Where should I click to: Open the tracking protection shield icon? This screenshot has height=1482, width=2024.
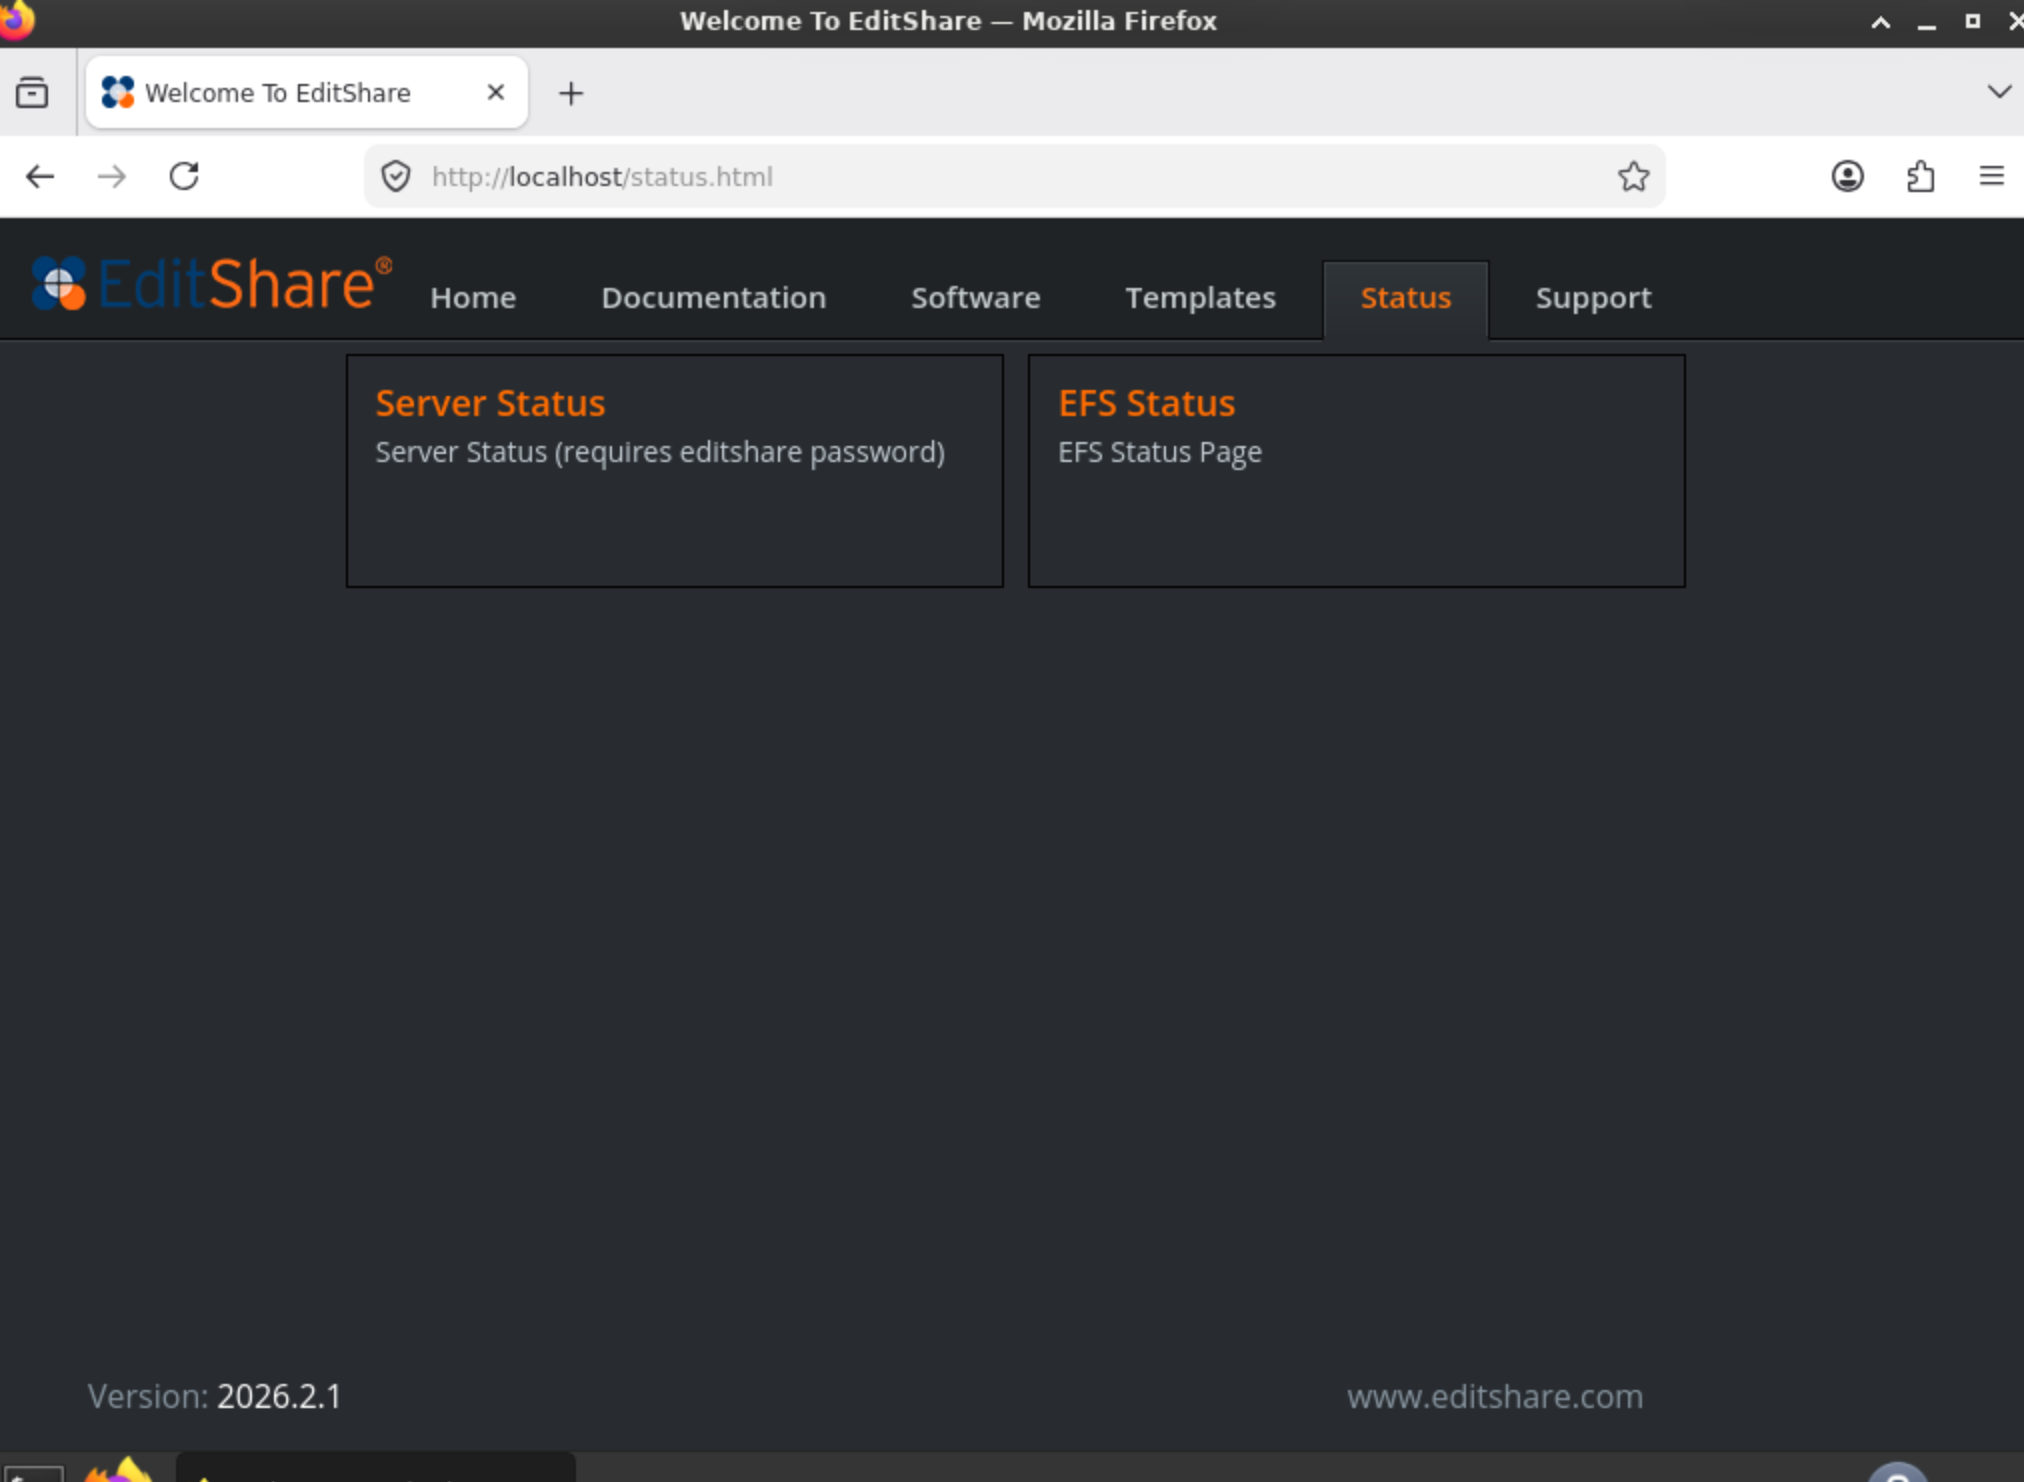pos(396,177)
